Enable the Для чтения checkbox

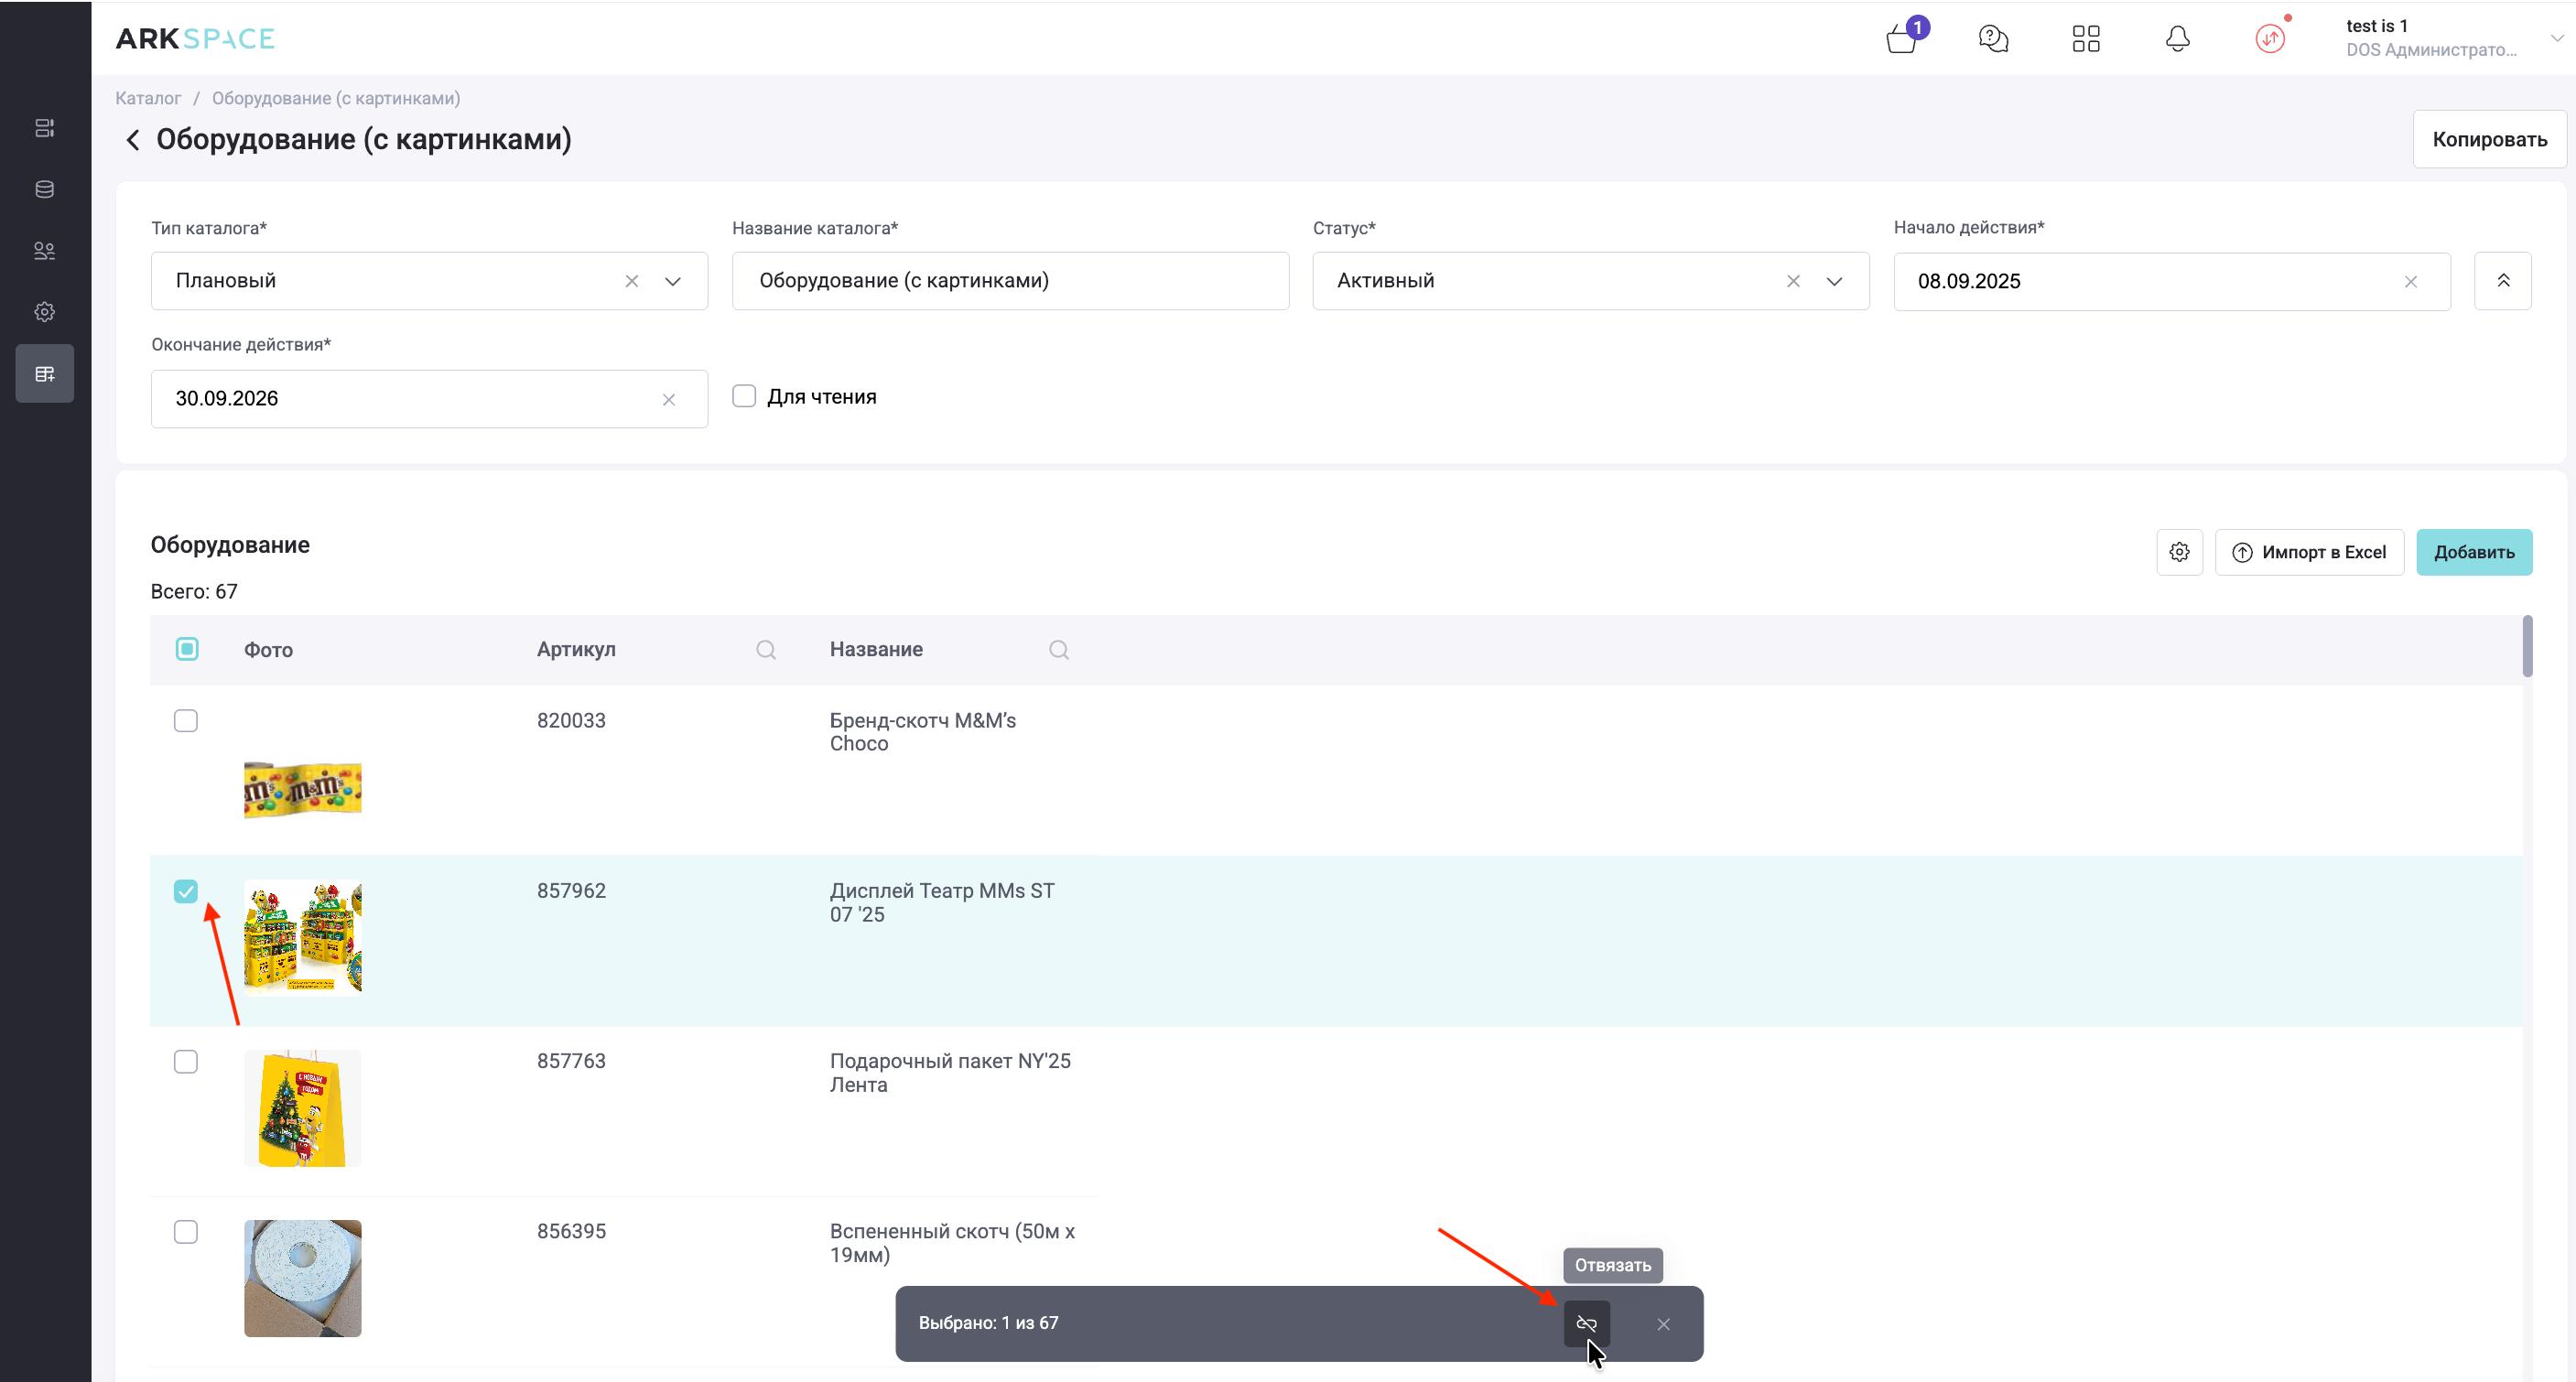point(744,396)
